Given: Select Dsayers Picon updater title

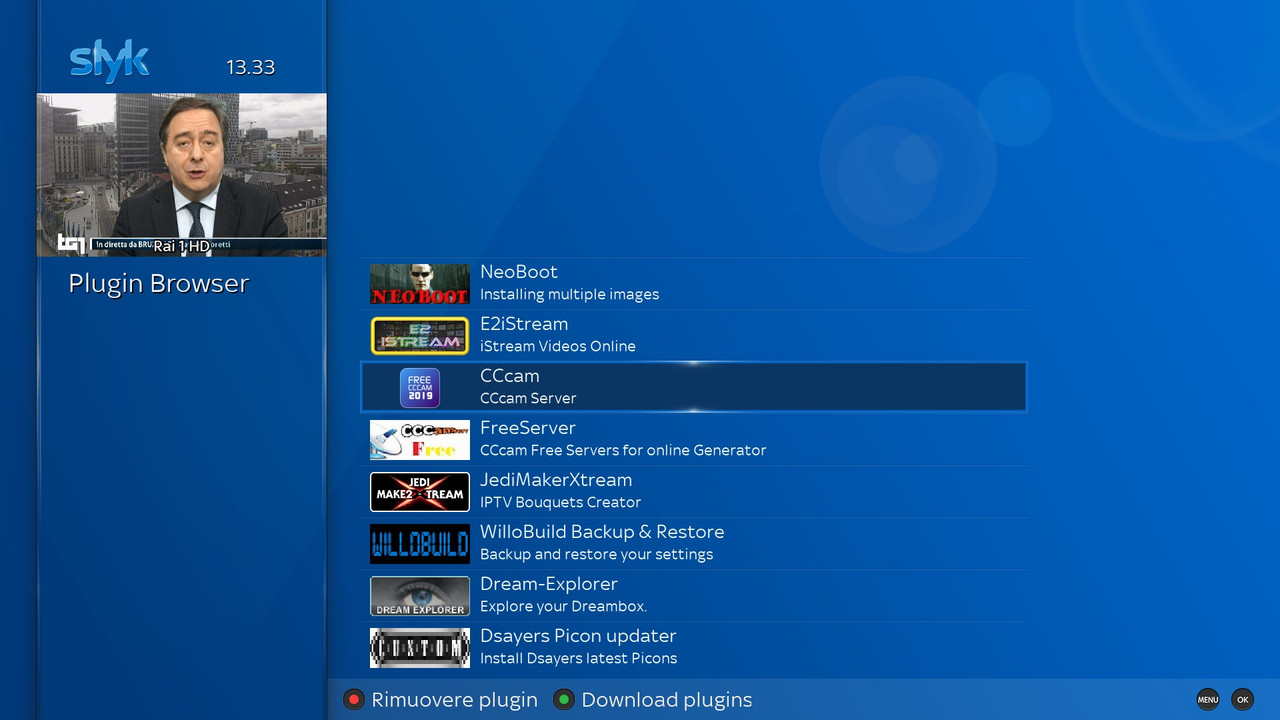Looking at the screenshot, I should click(x=578, y=636).
